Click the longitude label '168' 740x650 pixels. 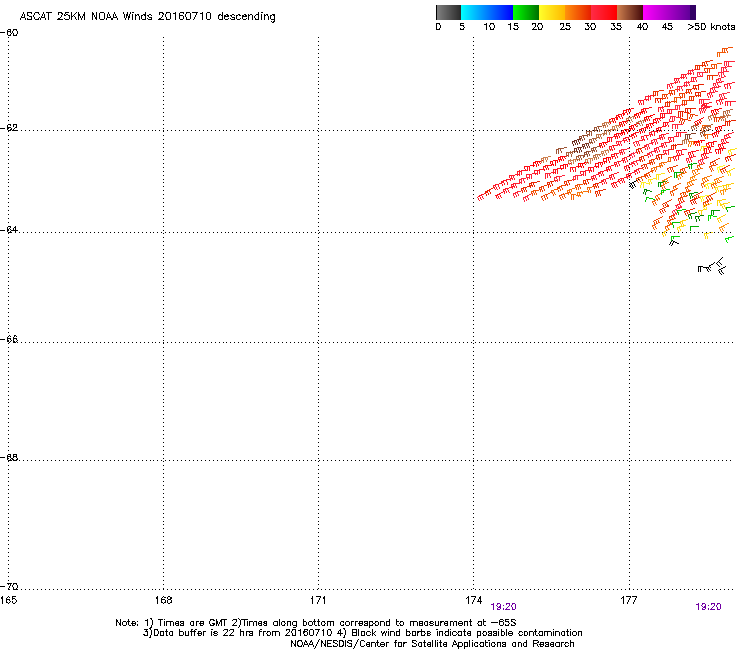point(163,600)
